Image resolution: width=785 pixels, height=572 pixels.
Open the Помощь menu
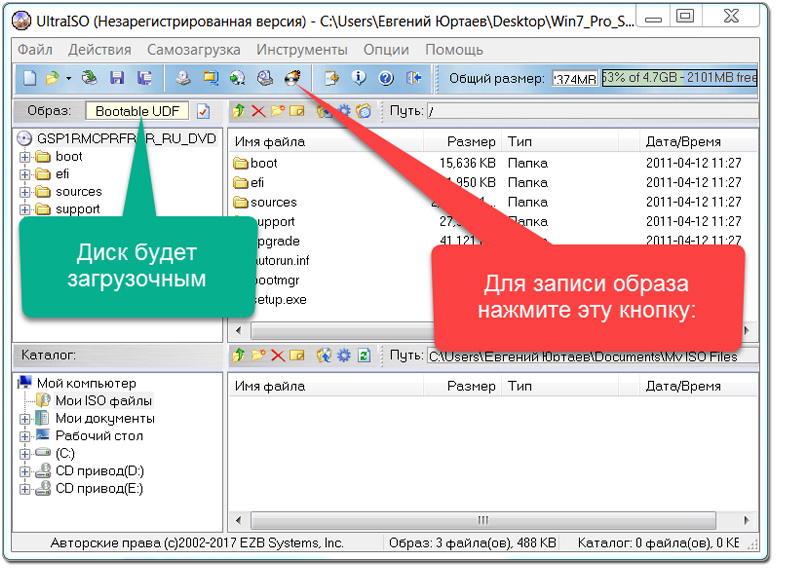point(454,50)
